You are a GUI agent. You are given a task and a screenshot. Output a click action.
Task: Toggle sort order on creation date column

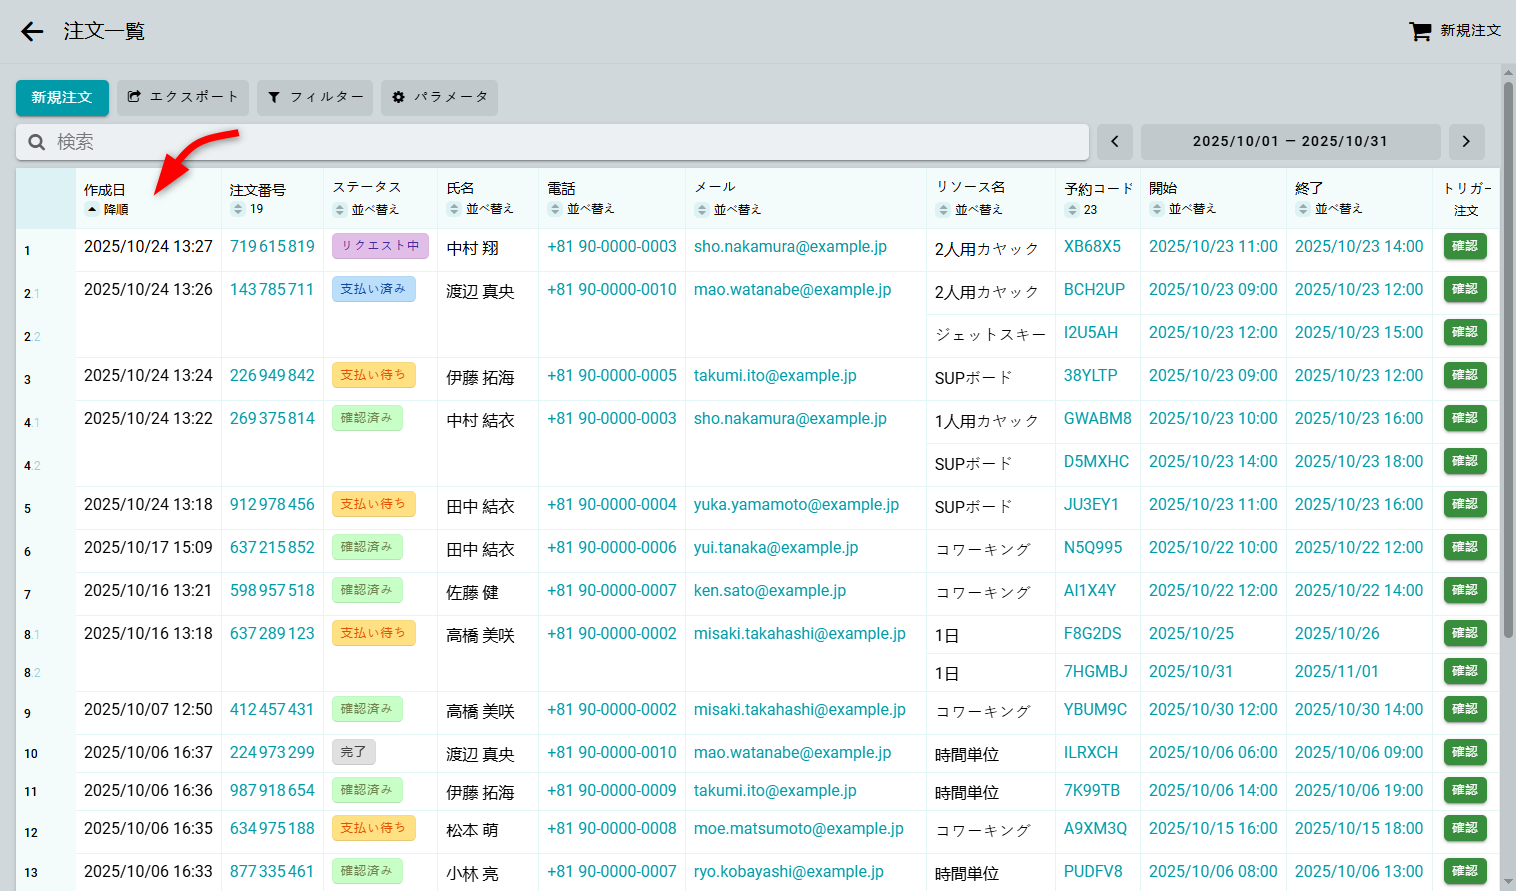coord(107,209)
